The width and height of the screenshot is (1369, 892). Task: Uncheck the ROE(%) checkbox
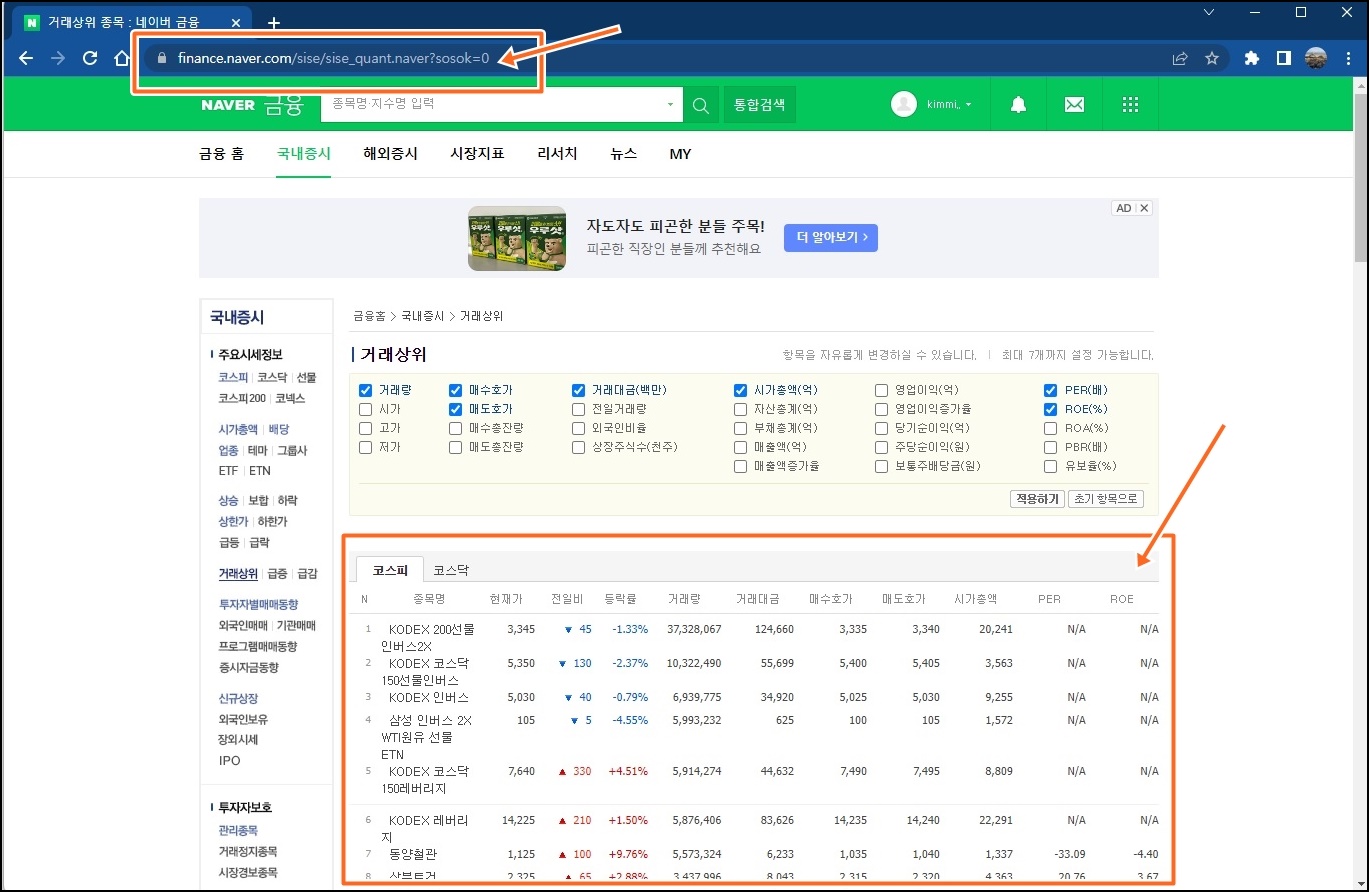[x=1050, y=409]
